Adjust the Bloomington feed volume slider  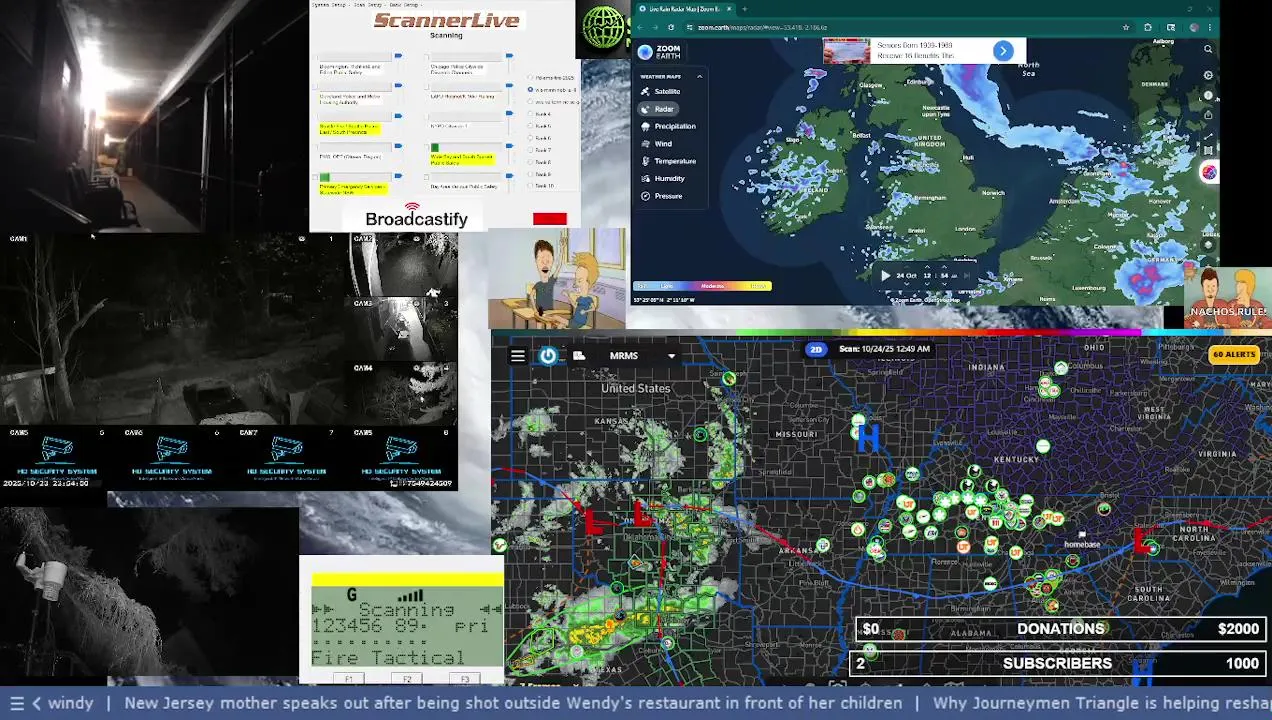(x=398, y=56)
